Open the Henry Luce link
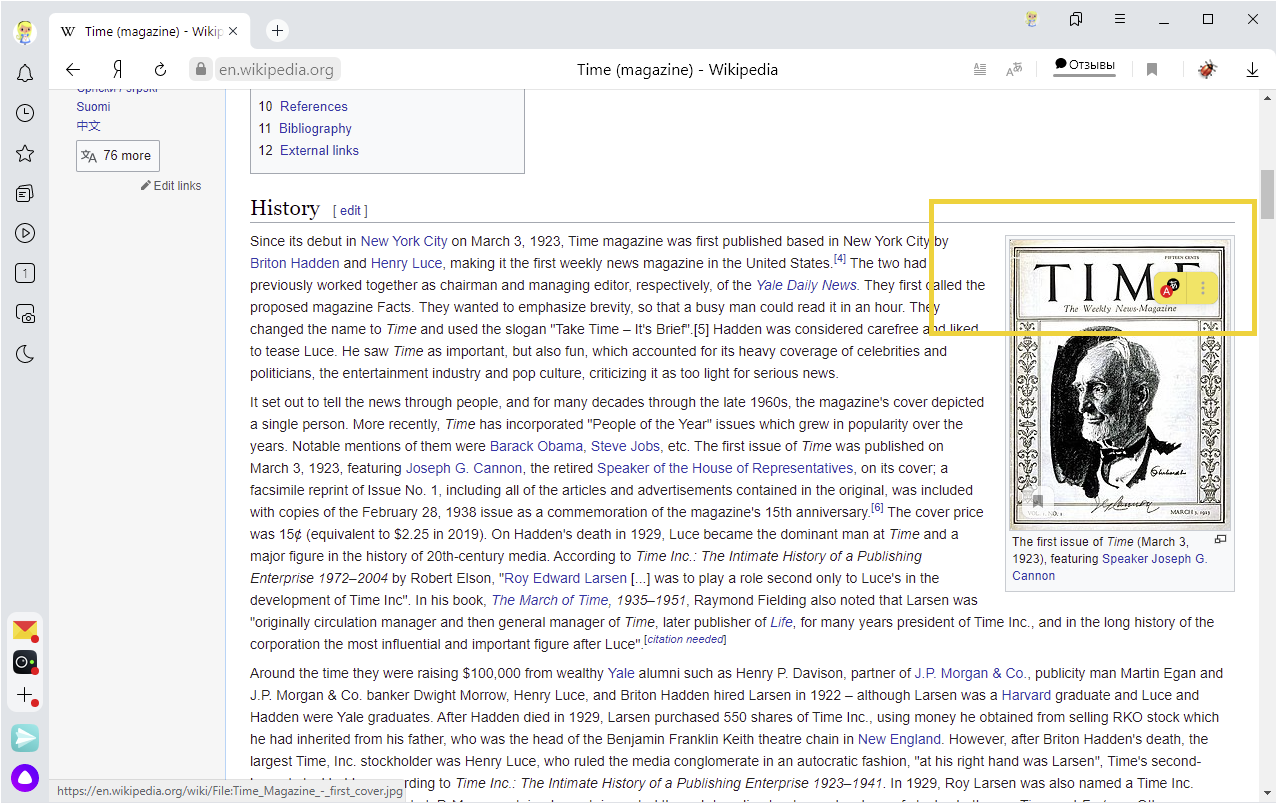 click(406, 263)
